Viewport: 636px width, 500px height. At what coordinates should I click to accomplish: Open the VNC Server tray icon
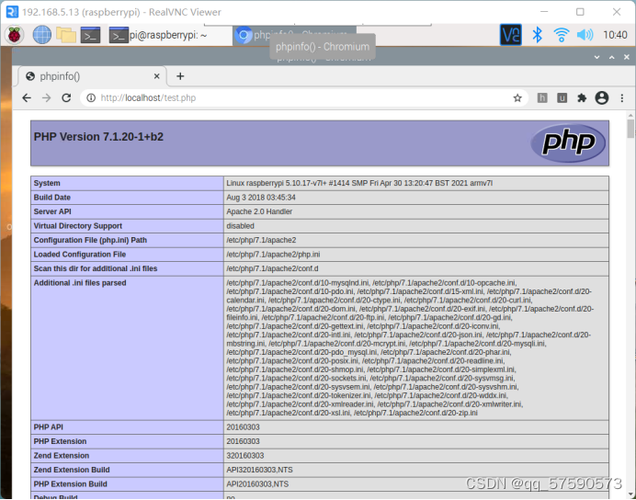pyautogui.click(x=510, y=35)
